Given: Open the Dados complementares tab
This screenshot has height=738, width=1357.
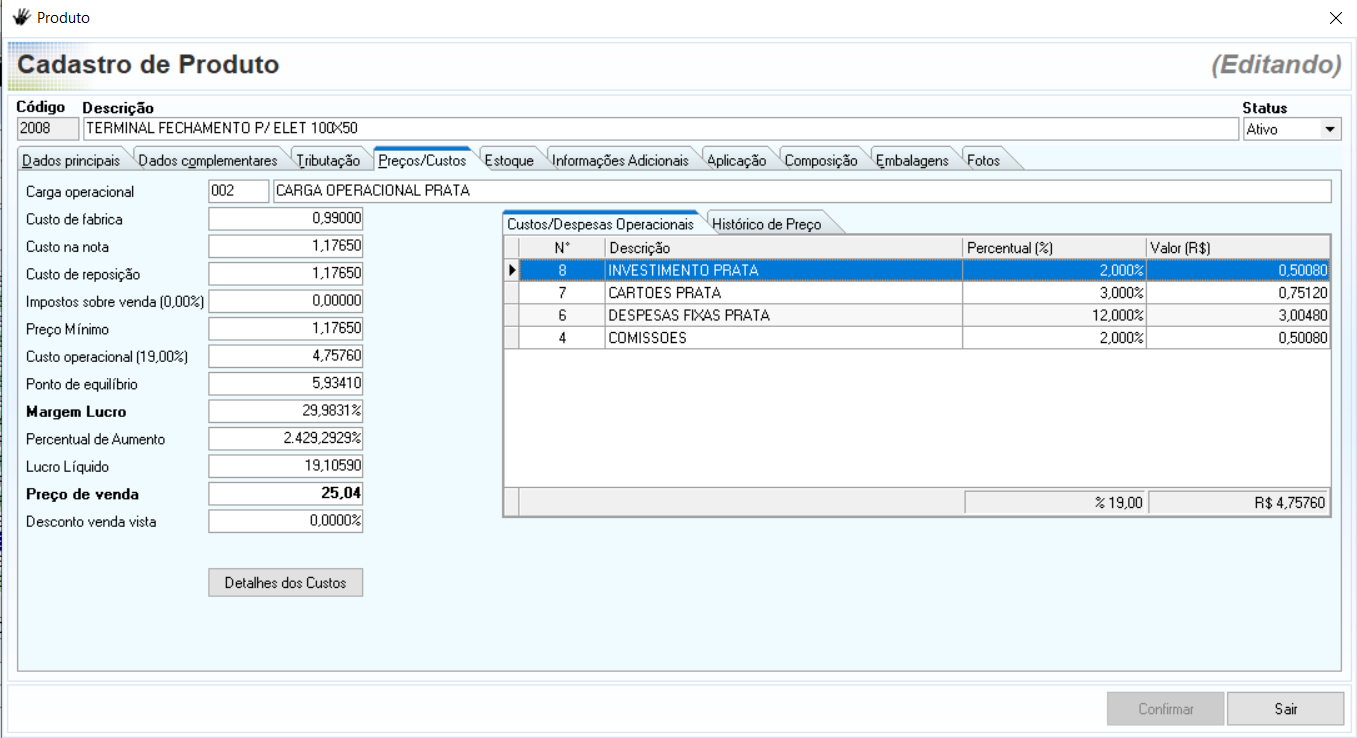Looking at the screenshot, I should click(208, 160).
